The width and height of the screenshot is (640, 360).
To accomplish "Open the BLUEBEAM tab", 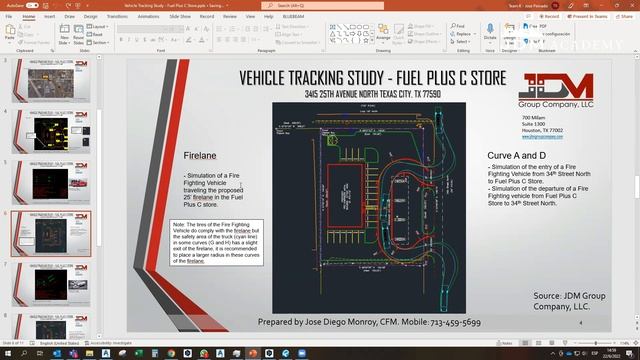I will [293, 16].
